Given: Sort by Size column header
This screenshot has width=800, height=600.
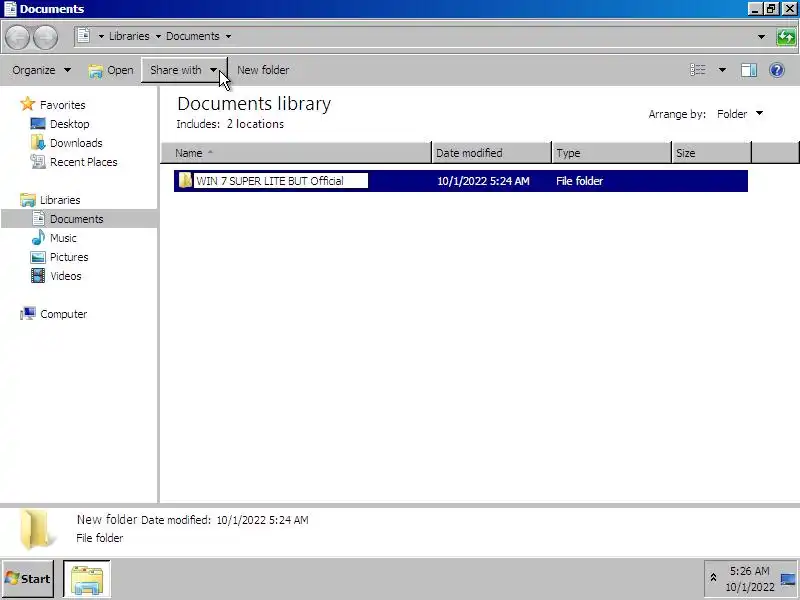Looking at the screenshot, I should (x=711, y=153).
